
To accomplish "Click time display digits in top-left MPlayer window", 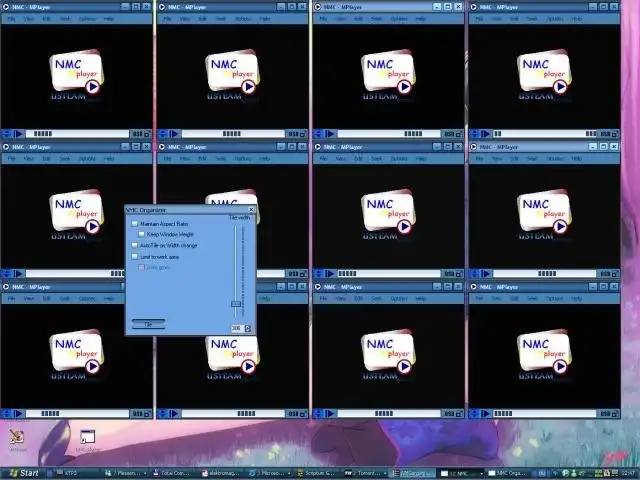I will tap(137, 134).
